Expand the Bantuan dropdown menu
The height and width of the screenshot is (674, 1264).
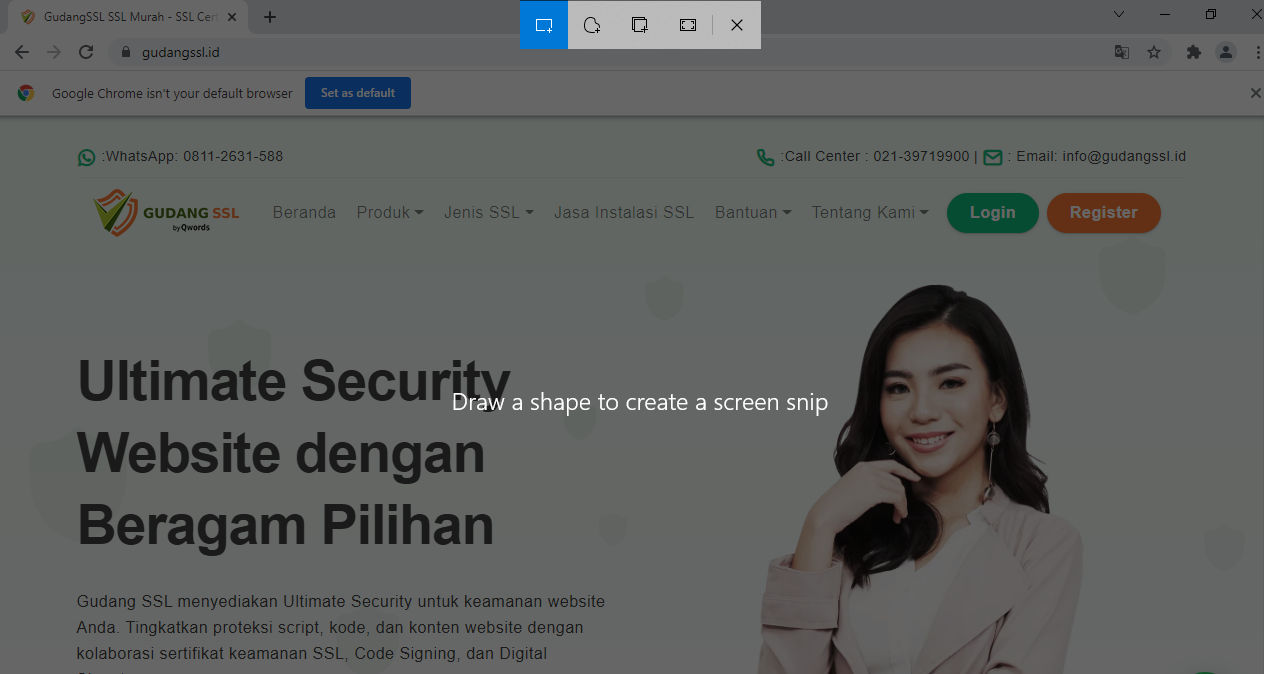click(753, 212)
